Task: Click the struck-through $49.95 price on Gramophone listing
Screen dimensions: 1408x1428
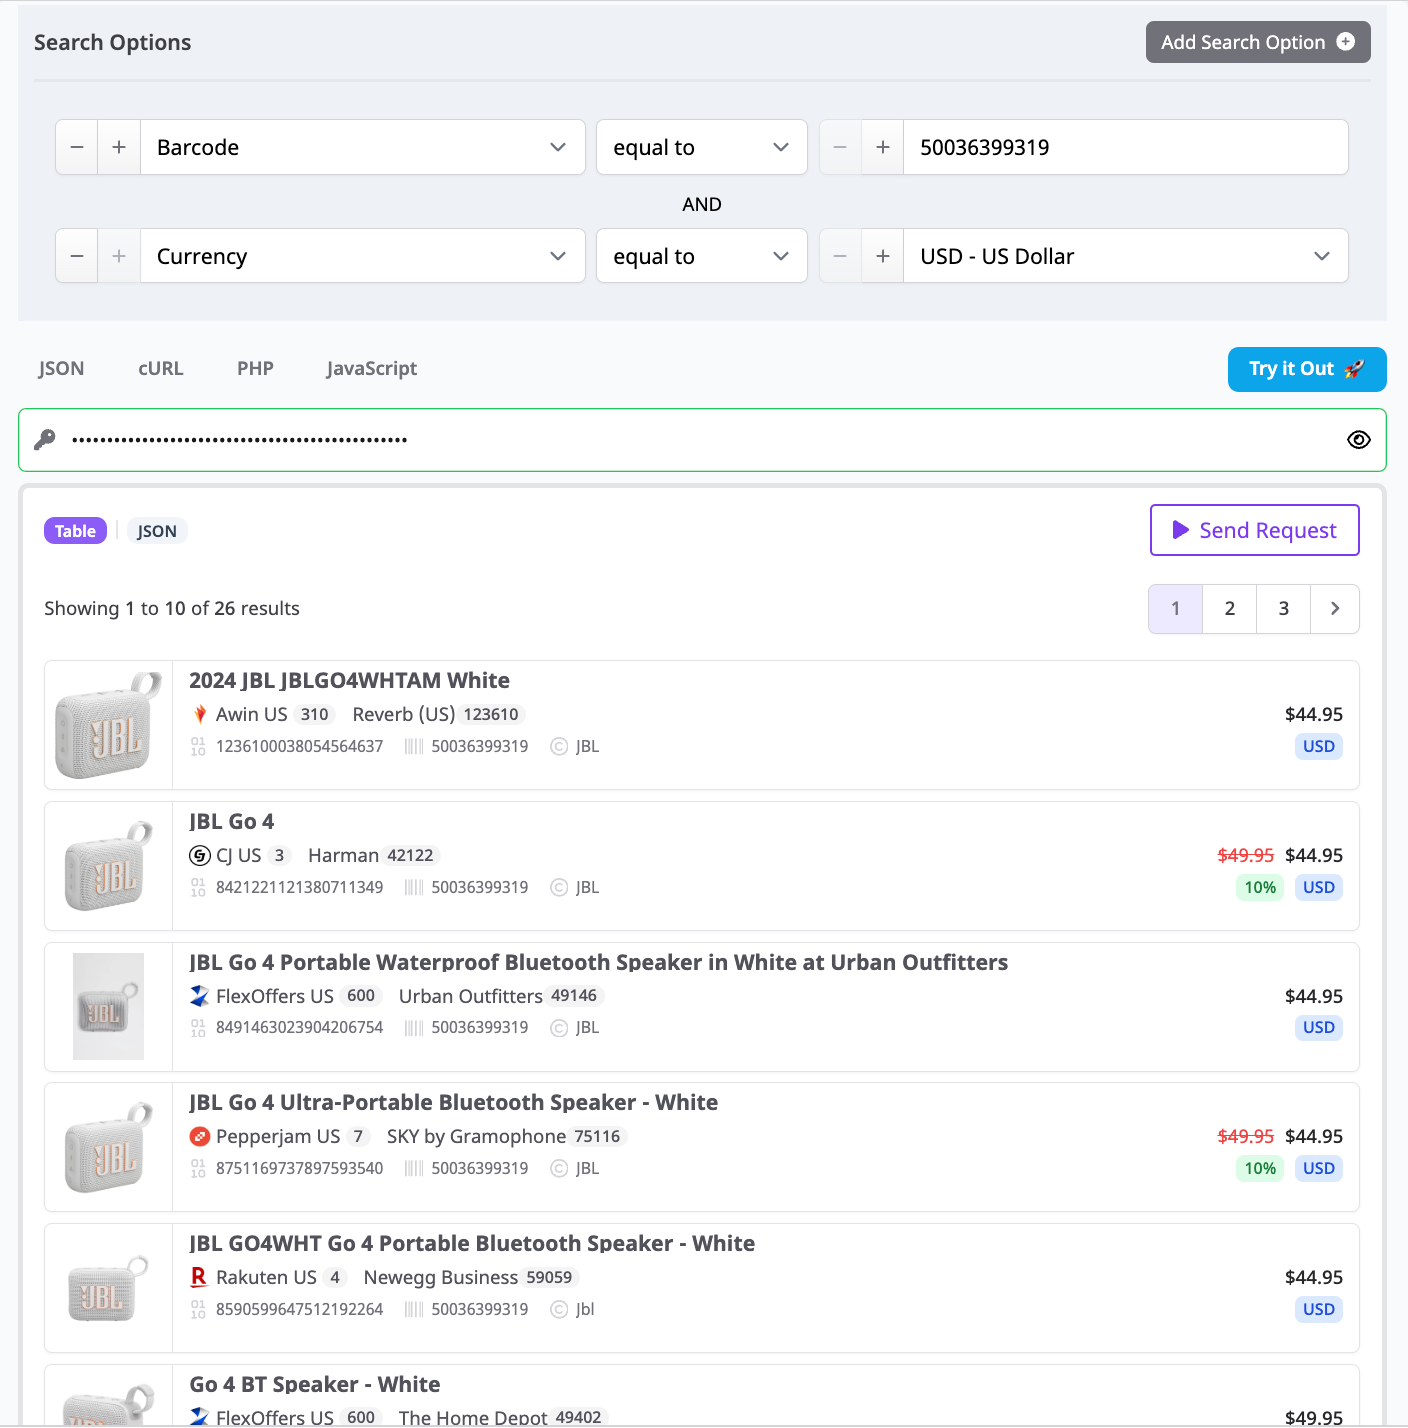Action: 1246,1136
